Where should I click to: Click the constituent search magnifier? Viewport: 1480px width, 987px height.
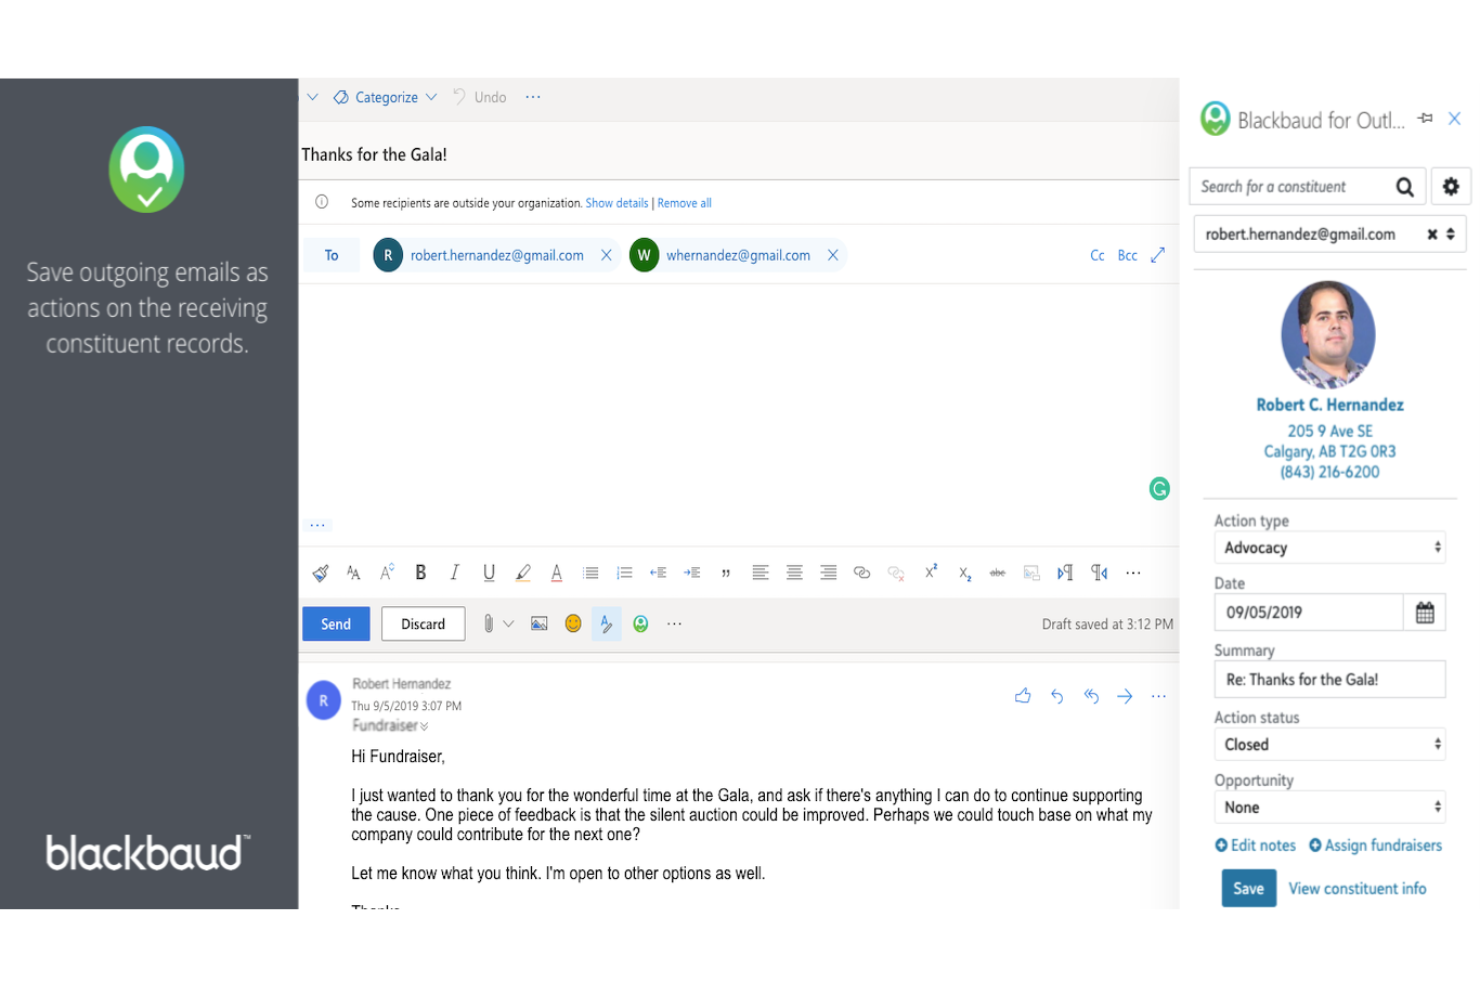pyautogui.click(x=1404, y=187)
